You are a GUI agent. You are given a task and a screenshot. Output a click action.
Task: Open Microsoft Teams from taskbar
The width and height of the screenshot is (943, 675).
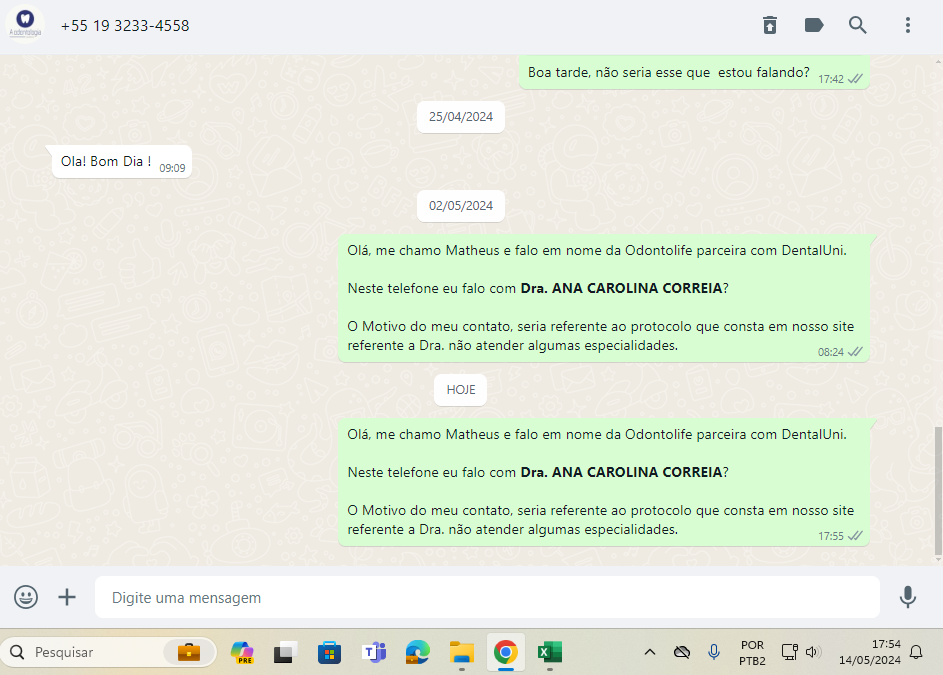(x=373, y=652)
